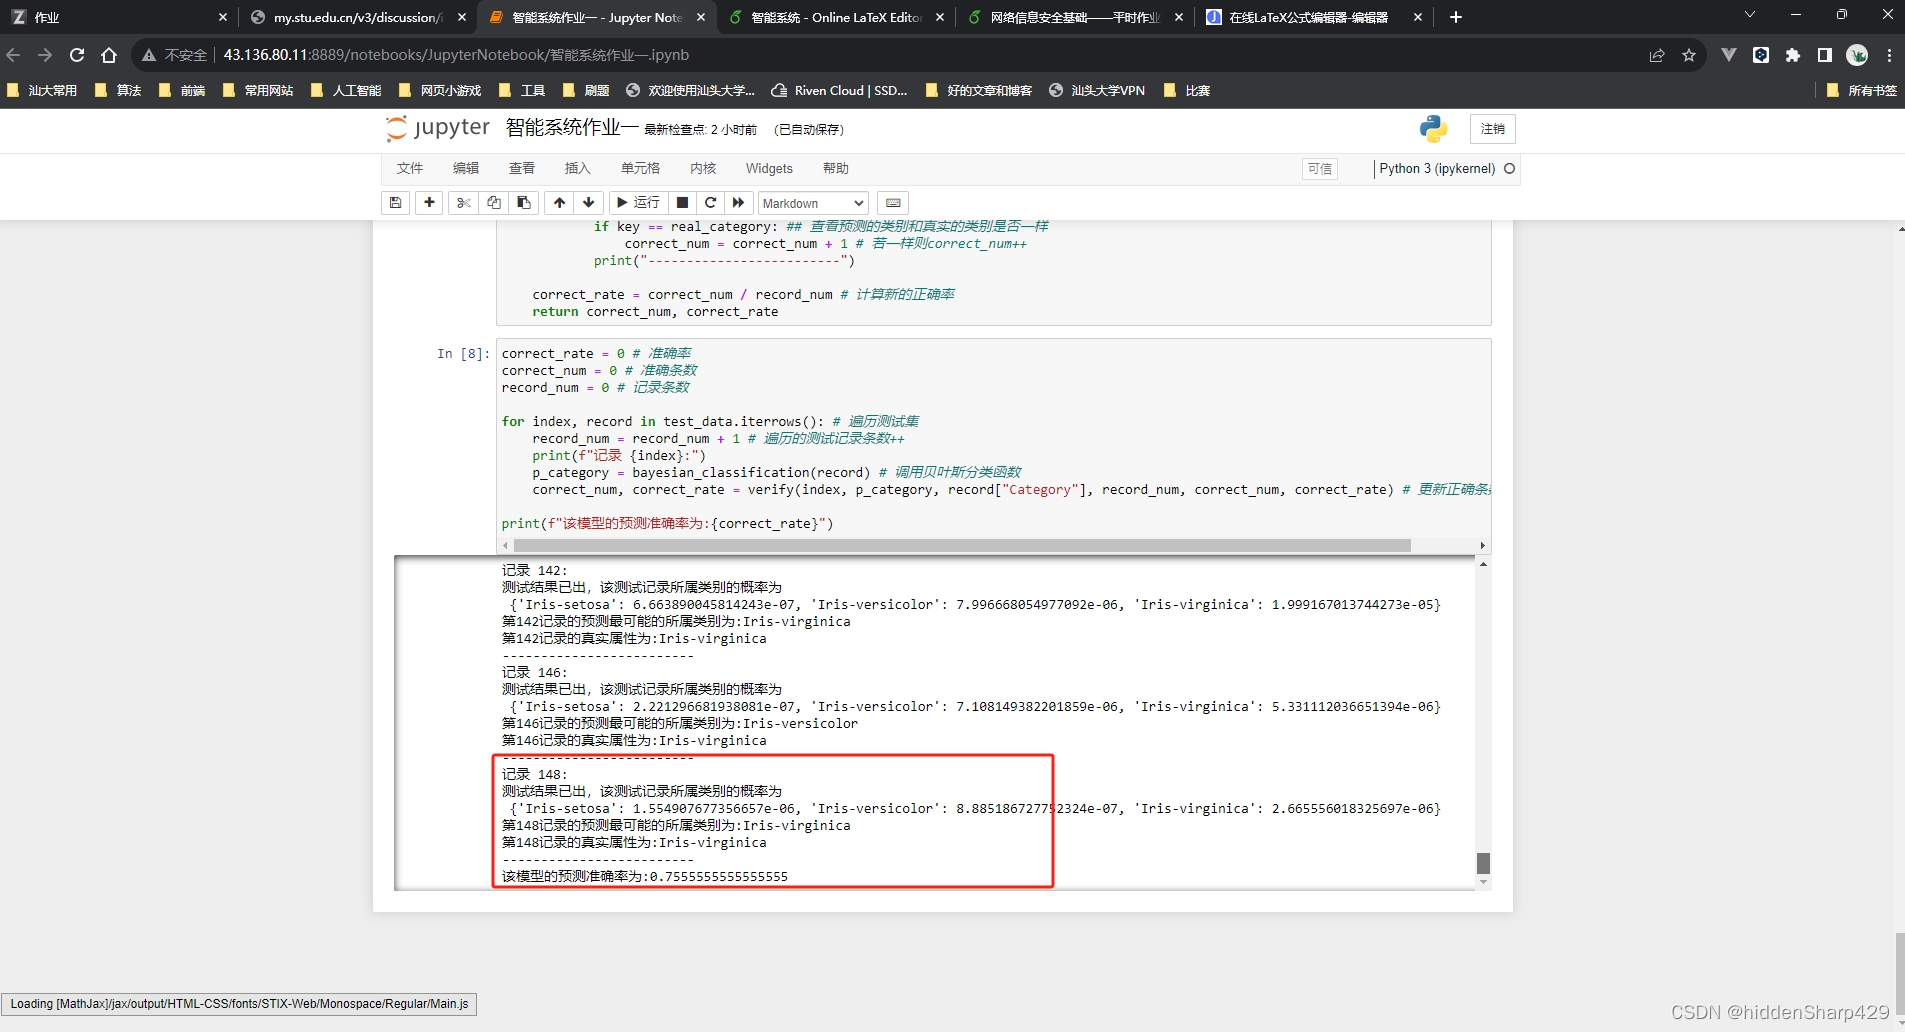Open the browser extensions puzzle icon
Image resolution: width=1905 pixels, height=1032 pixels.
[1793, 55]
